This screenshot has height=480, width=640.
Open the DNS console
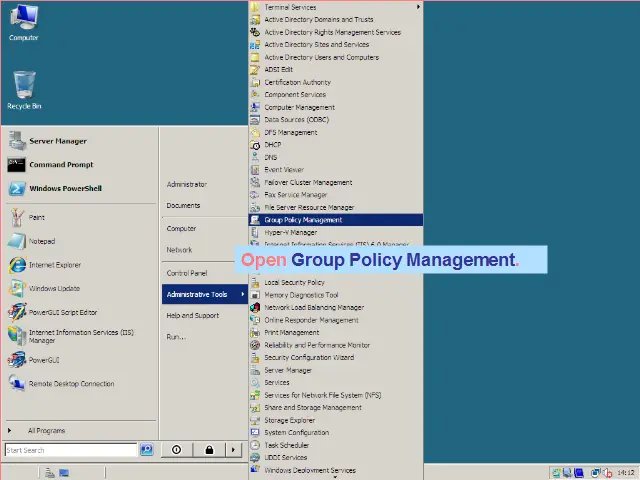336,157
